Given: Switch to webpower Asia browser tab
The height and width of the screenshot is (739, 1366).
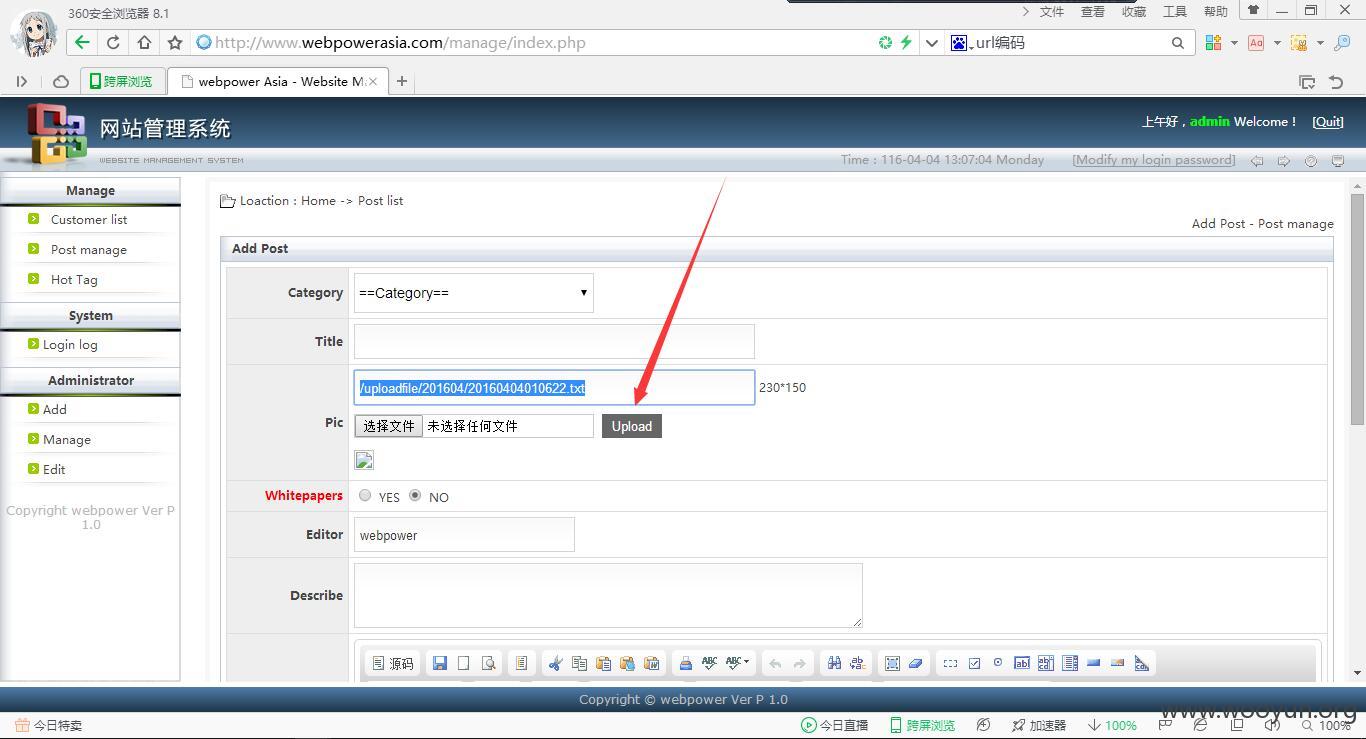Looking at the screenshot, I should [277, 82].
